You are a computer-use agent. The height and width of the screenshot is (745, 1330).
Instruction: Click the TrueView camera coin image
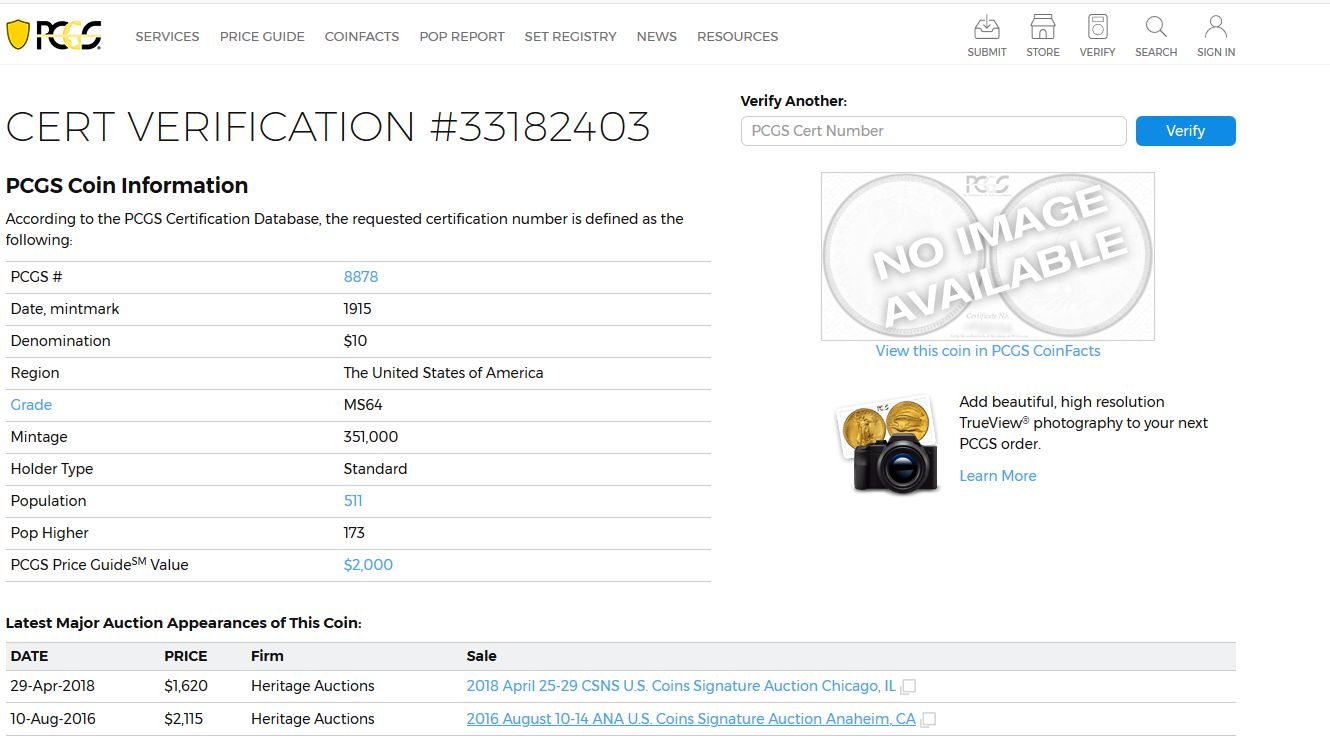887,444
